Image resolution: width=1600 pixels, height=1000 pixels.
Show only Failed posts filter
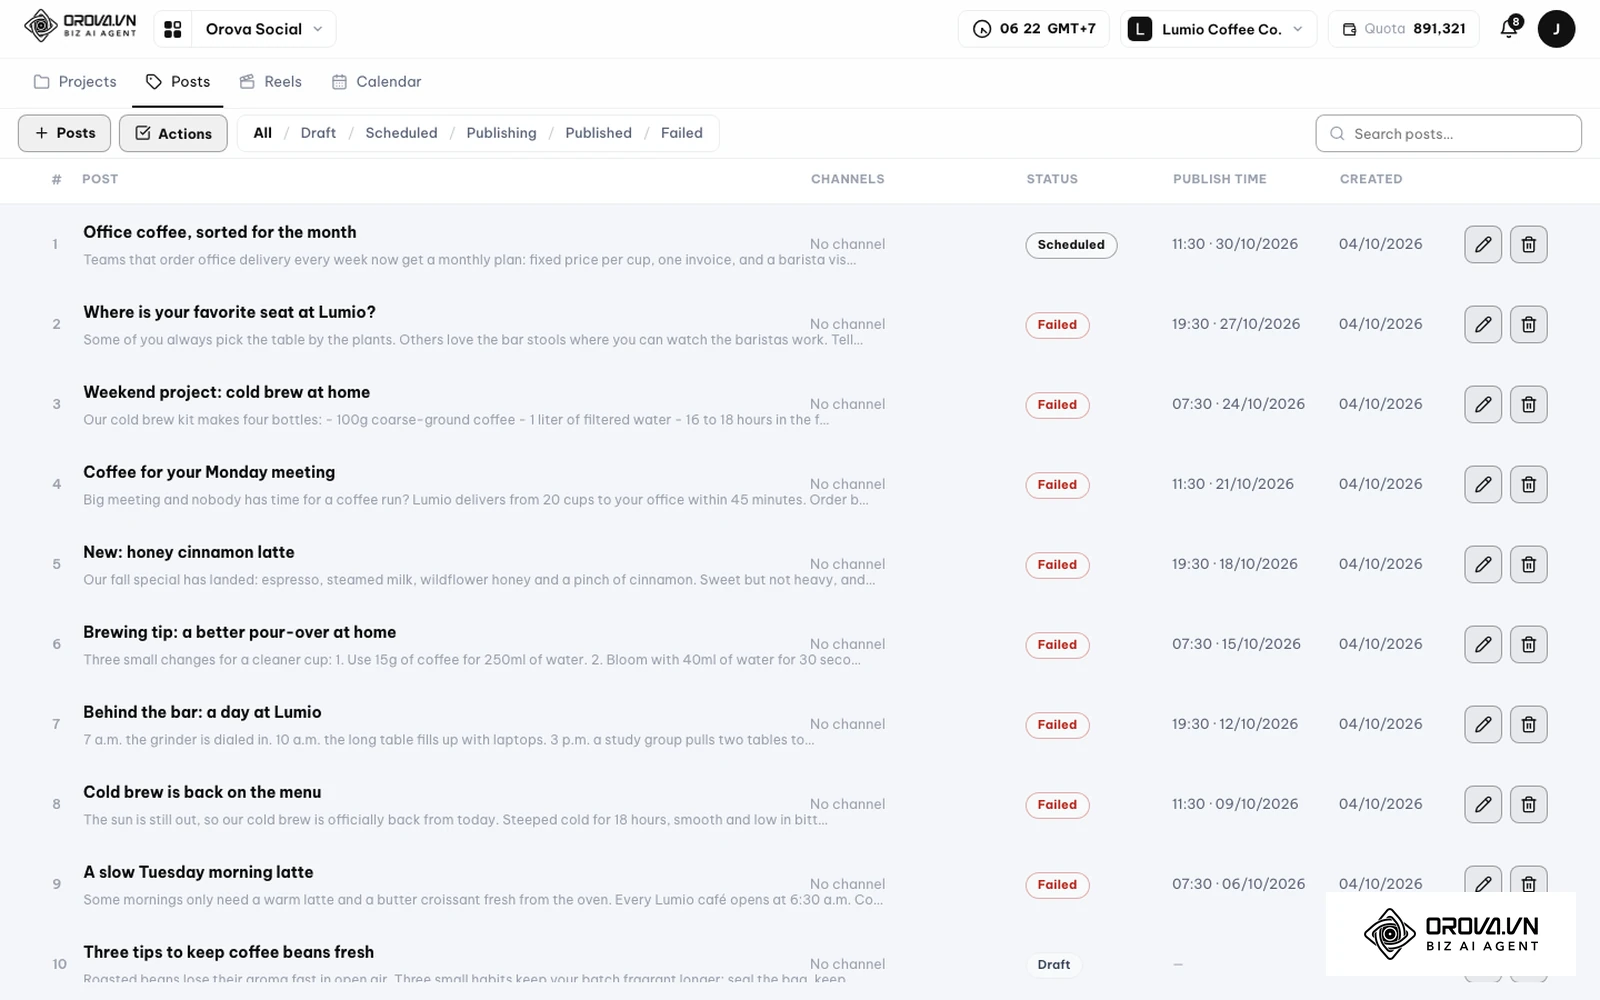(x=682, y=133)
